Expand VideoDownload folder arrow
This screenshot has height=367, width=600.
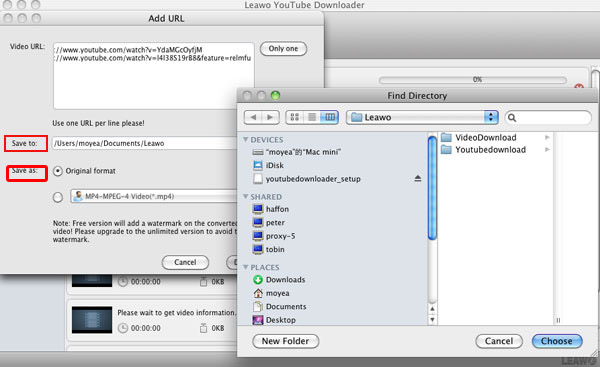548,137
